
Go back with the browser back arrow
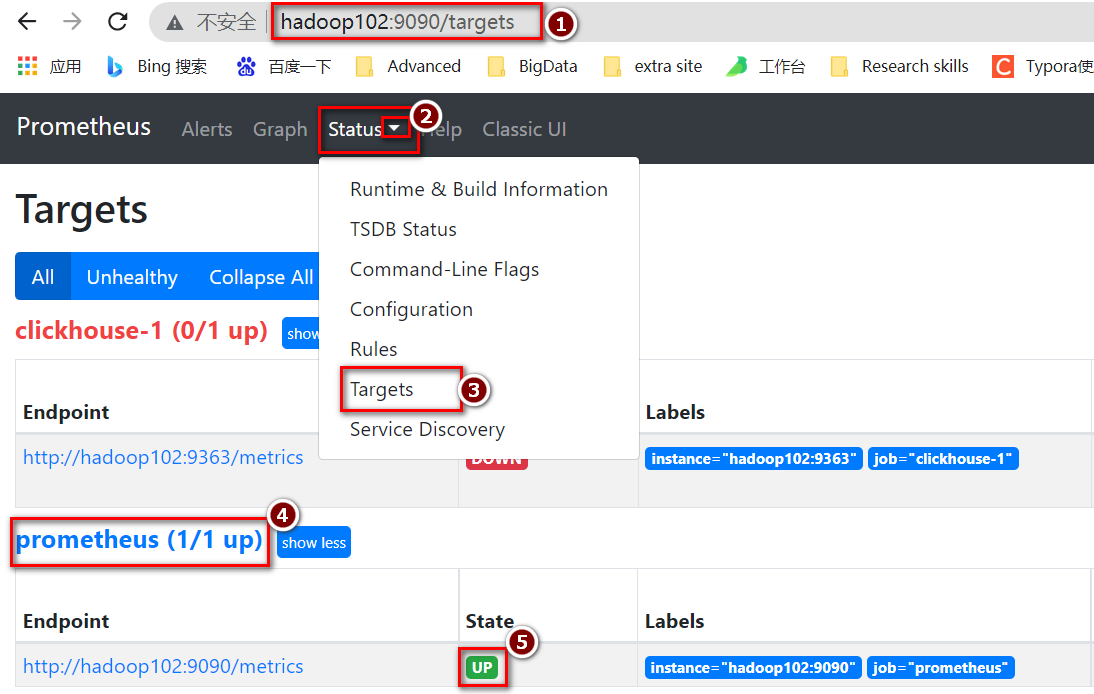pyautogui.click(x=27, y=22)
